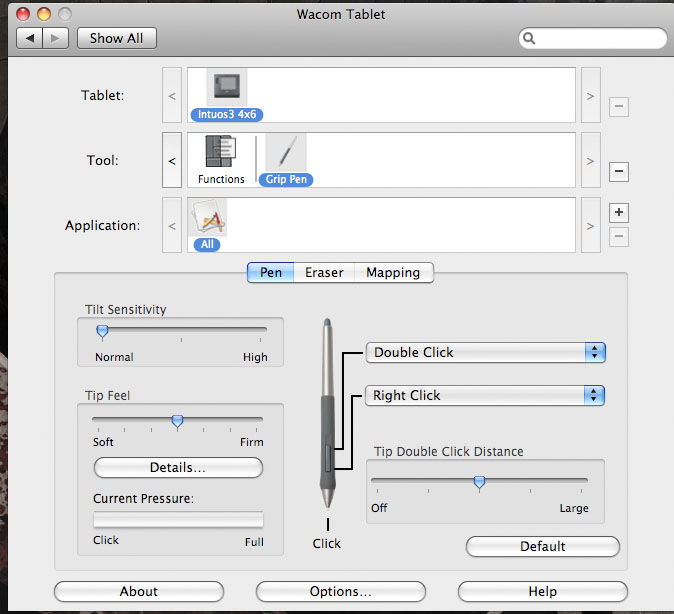This screenshot has height=614, width=674.
Task: Click the 'Firm' tip feel label
Action: click(x=252, y=442)
